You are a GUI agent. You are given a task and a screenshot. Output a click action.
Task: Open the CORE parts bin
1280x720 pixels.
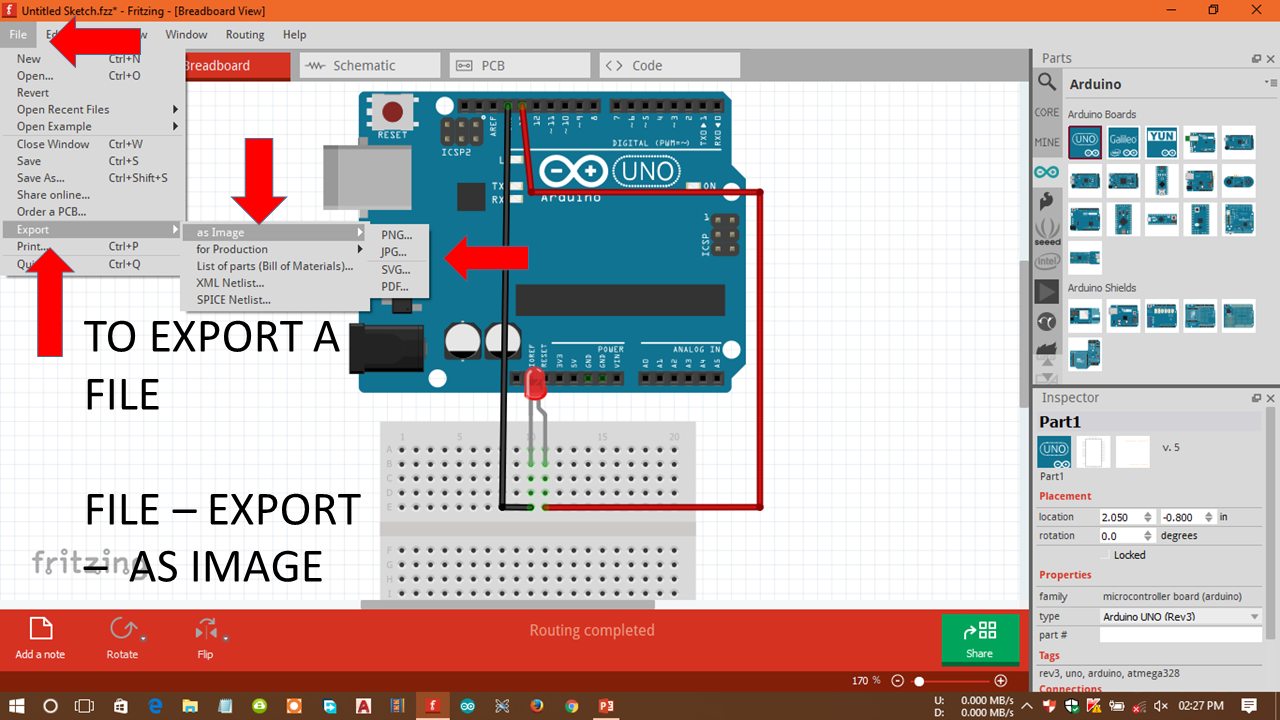point(1046,112)
